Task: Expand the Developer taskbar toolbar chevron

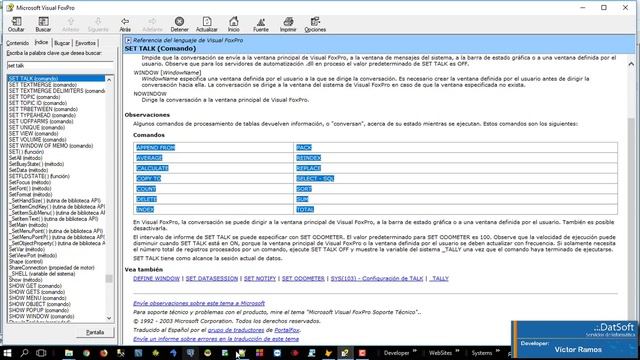Action: (x=415, y=351)
